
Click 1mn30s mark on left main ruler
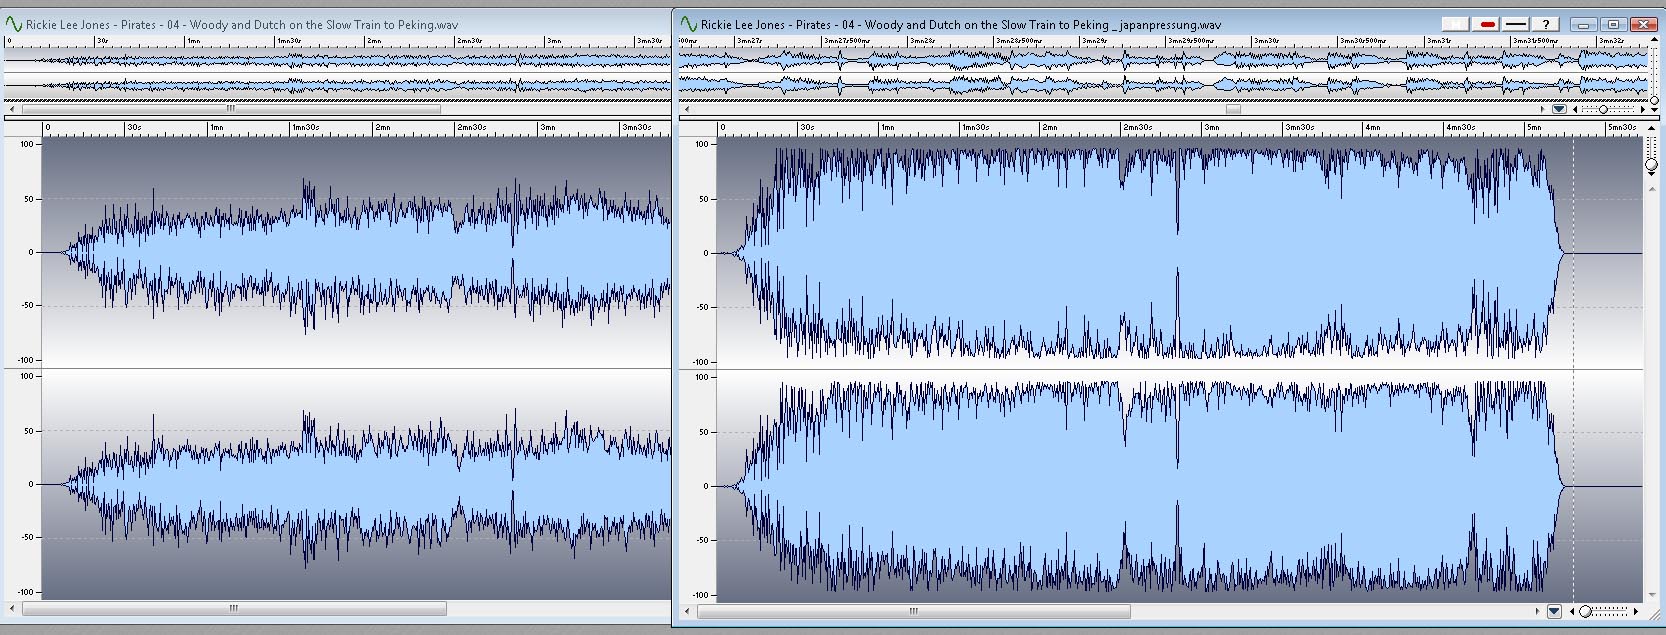click(293, 128)
